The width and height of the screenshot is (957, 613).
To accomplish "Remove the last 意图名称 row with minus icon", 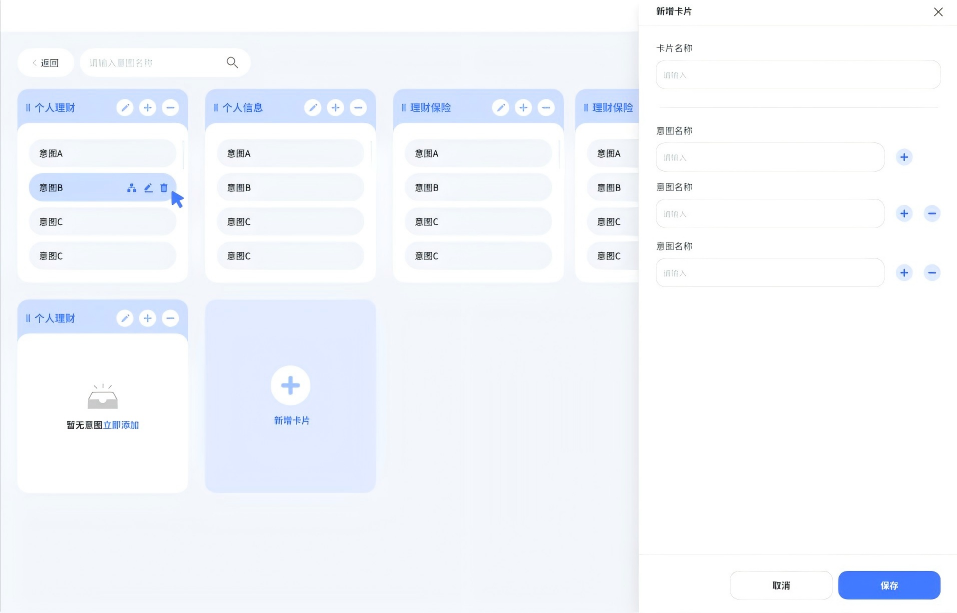I will pyautogui.click(x=931, y=273).
